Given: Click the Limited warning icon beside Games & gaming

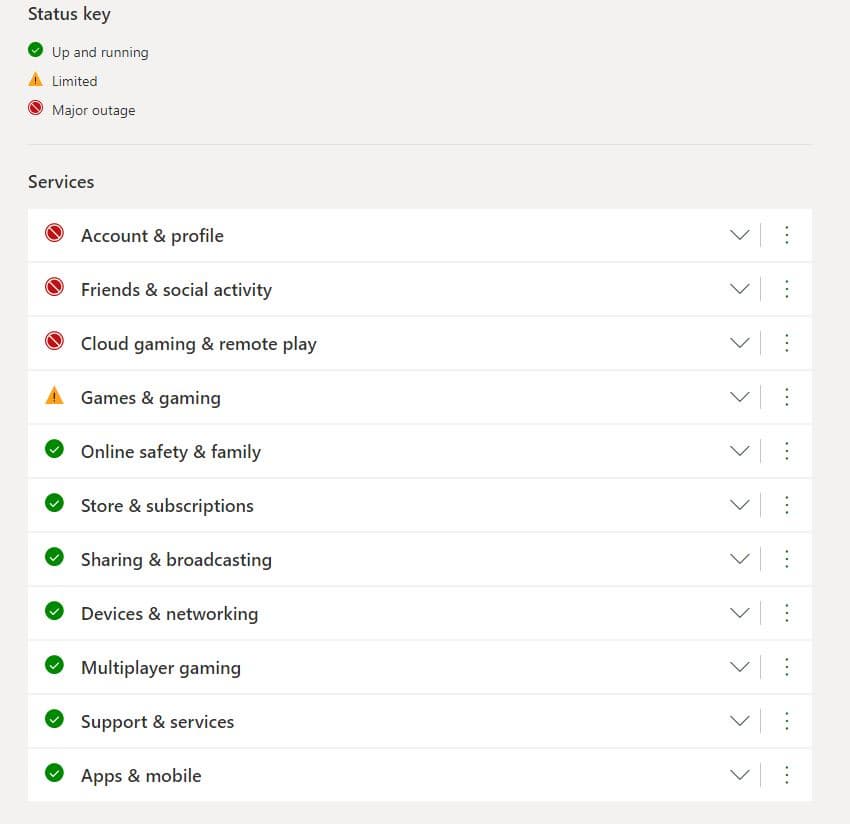Looking at the screenshot, I should click(54, 396).
